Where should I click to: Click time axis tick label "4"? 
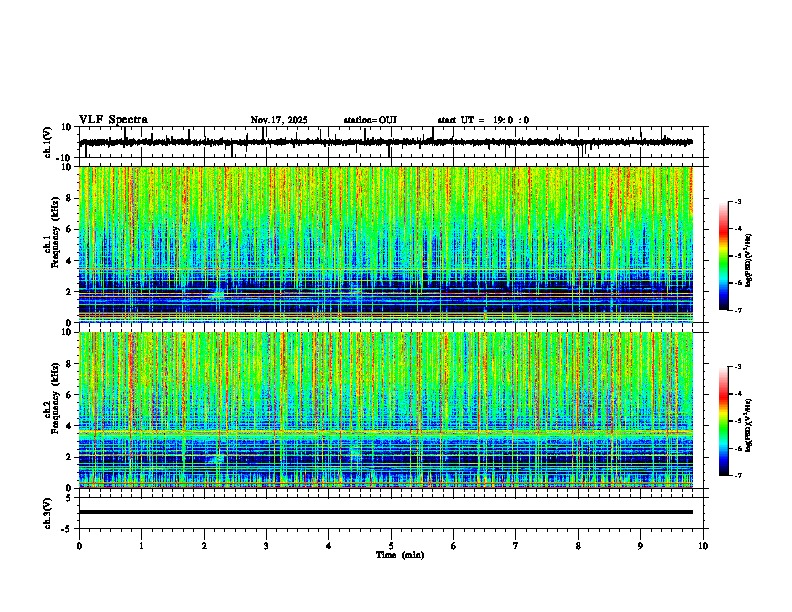pyautogui.click(x=329, y=546)
